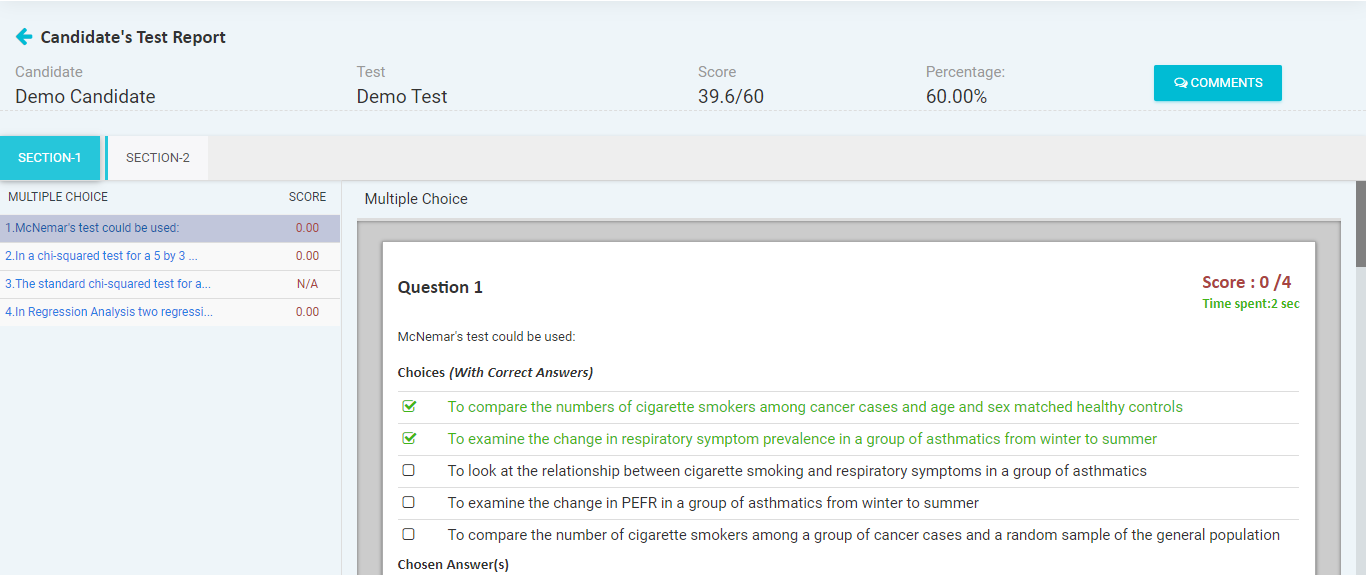1366x575 pixels.
Task: Click the Score 0/4 label on Question 1
Action: pos(1246,282)
